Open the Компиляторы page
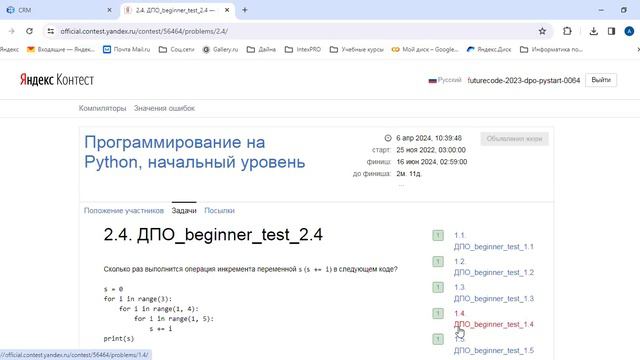 (102, 108)
